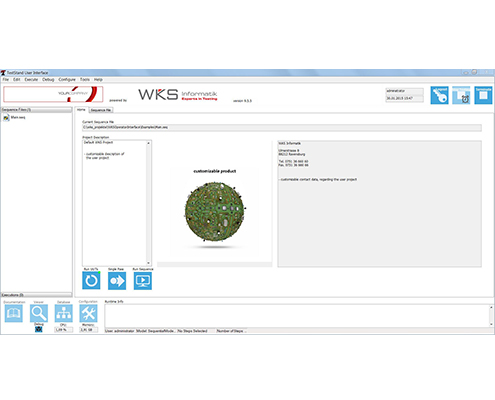Click the date and time field
Viewport: 495px width, 400px height.
click(x=404, y=99)
